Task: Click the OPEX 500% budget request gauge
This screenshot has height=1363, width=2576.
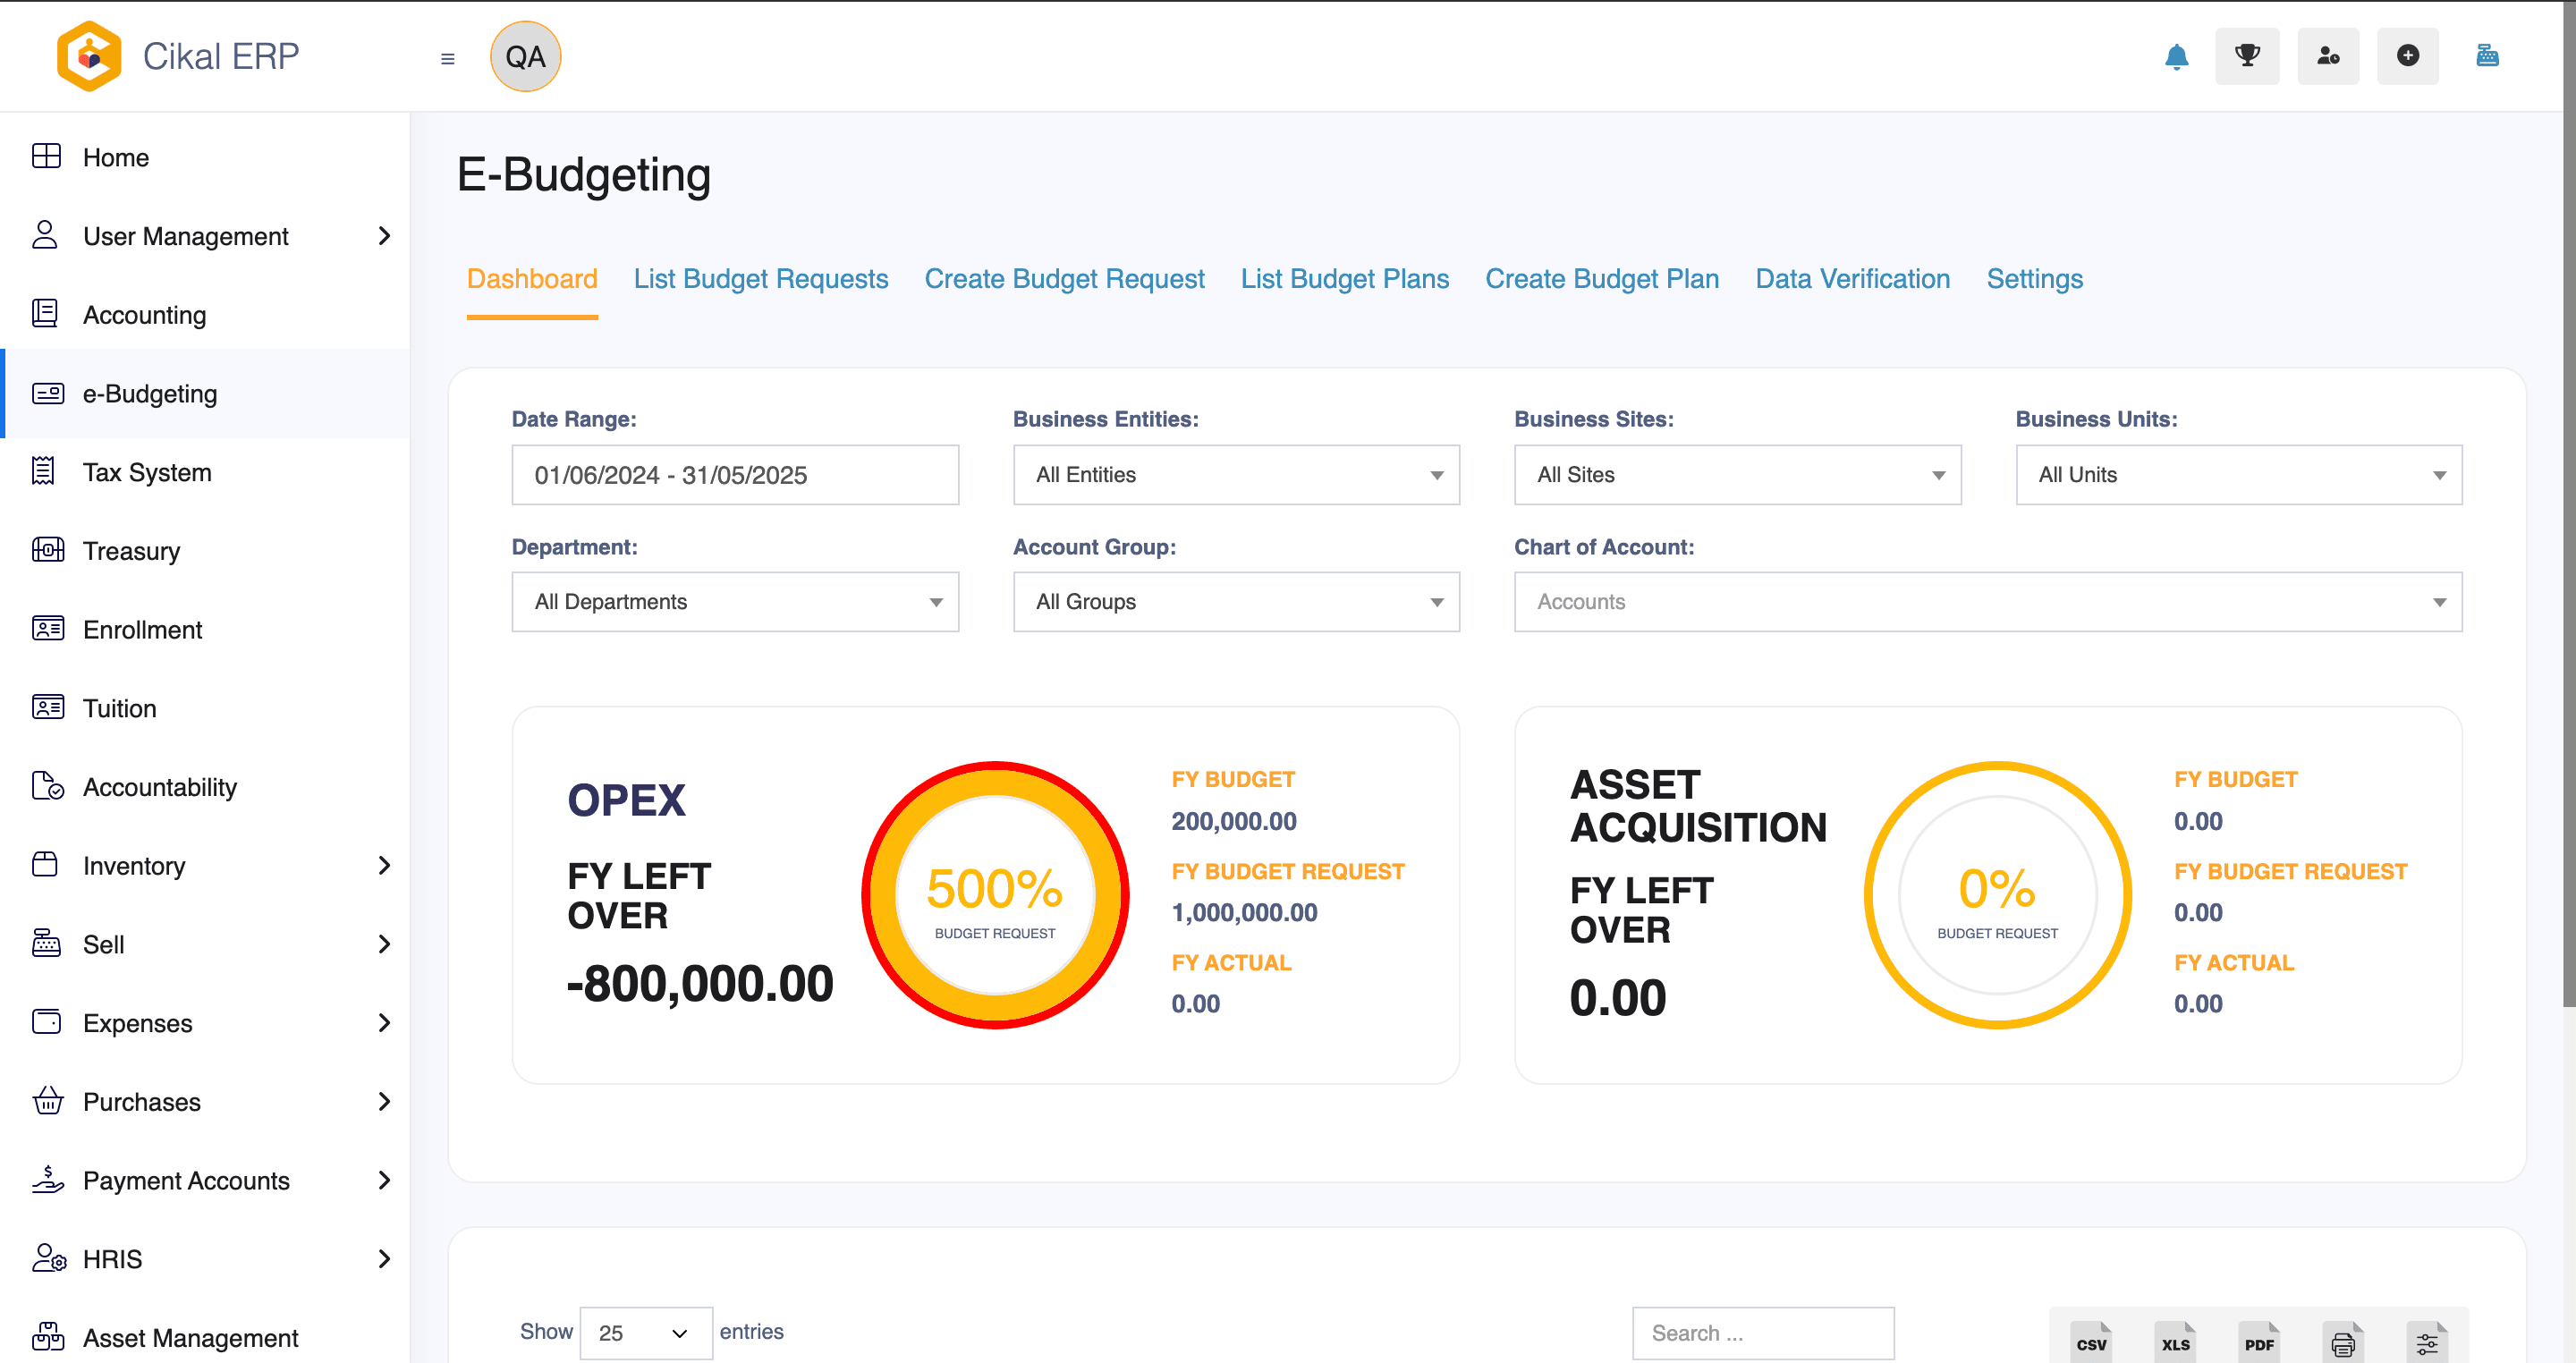Action: point(995,895)
